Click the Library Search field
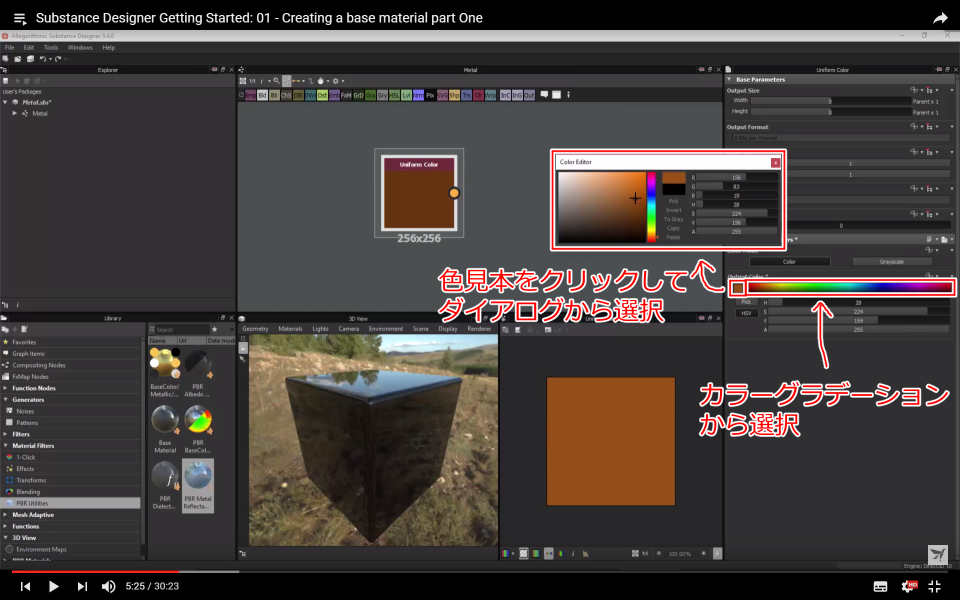Screen dimensions: 960x600 pyautogui.click(x=181, y=329)
